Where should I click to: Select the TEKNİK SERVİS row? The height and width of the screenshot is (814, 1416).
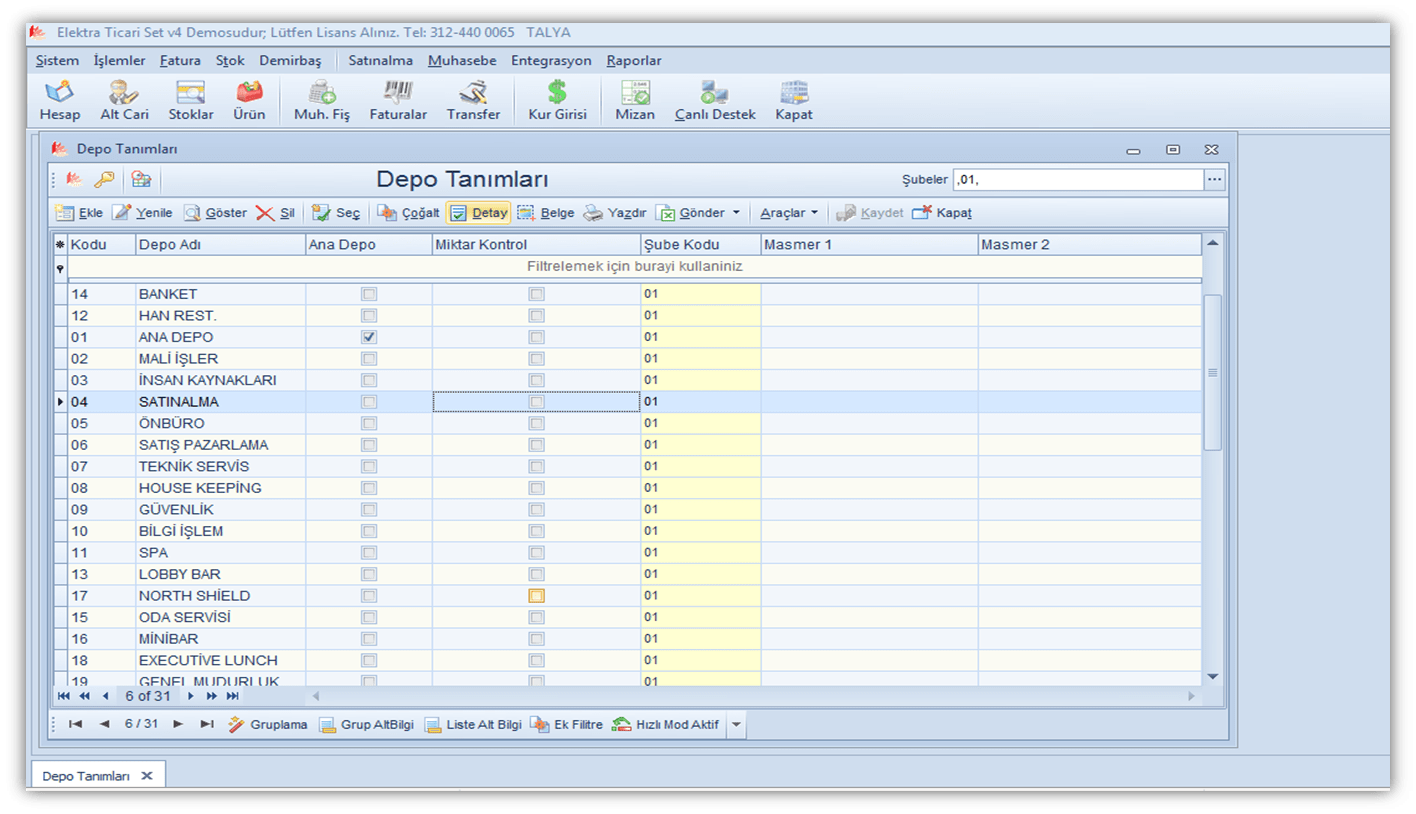click(628, 467)
